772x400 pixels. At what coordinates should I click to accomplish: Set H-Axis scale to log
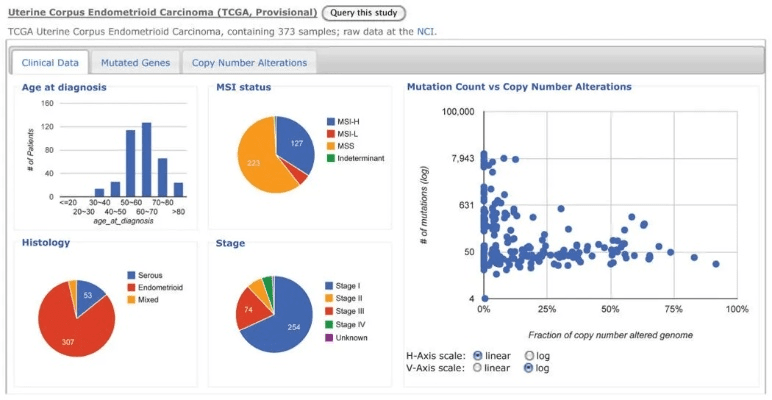tap(530, 355)
